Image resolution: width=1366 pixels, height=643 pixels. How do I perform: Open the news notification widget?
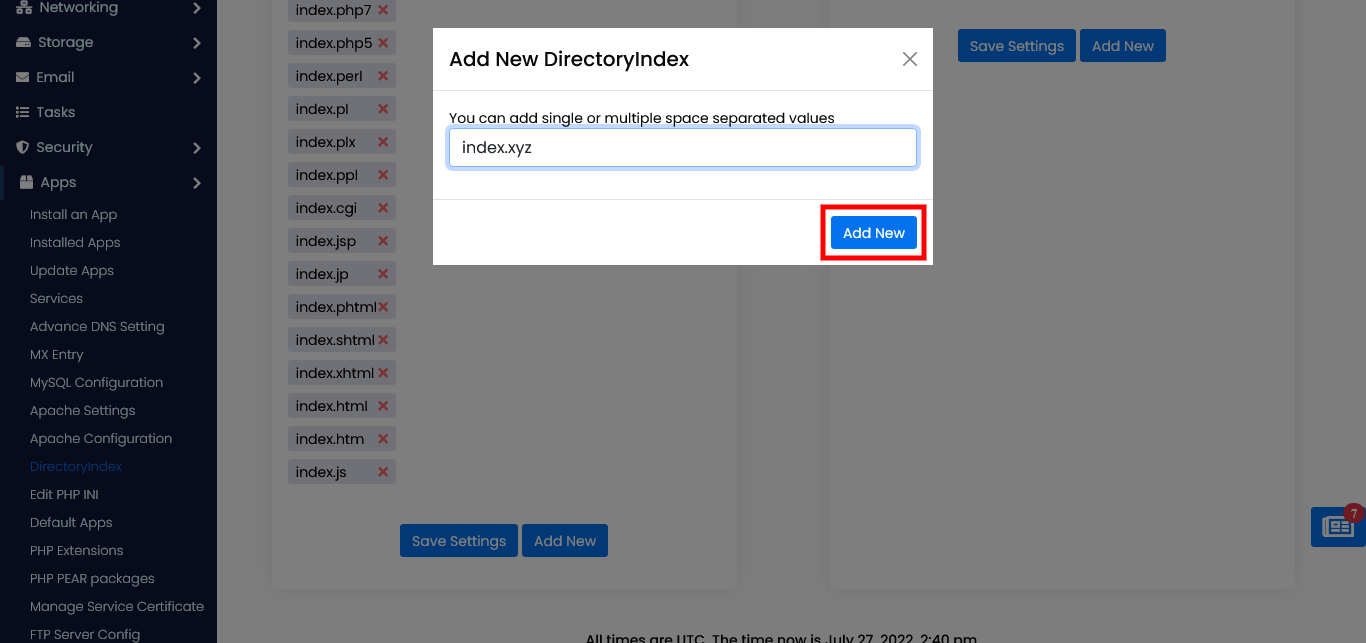click(x=1338, y=526)
